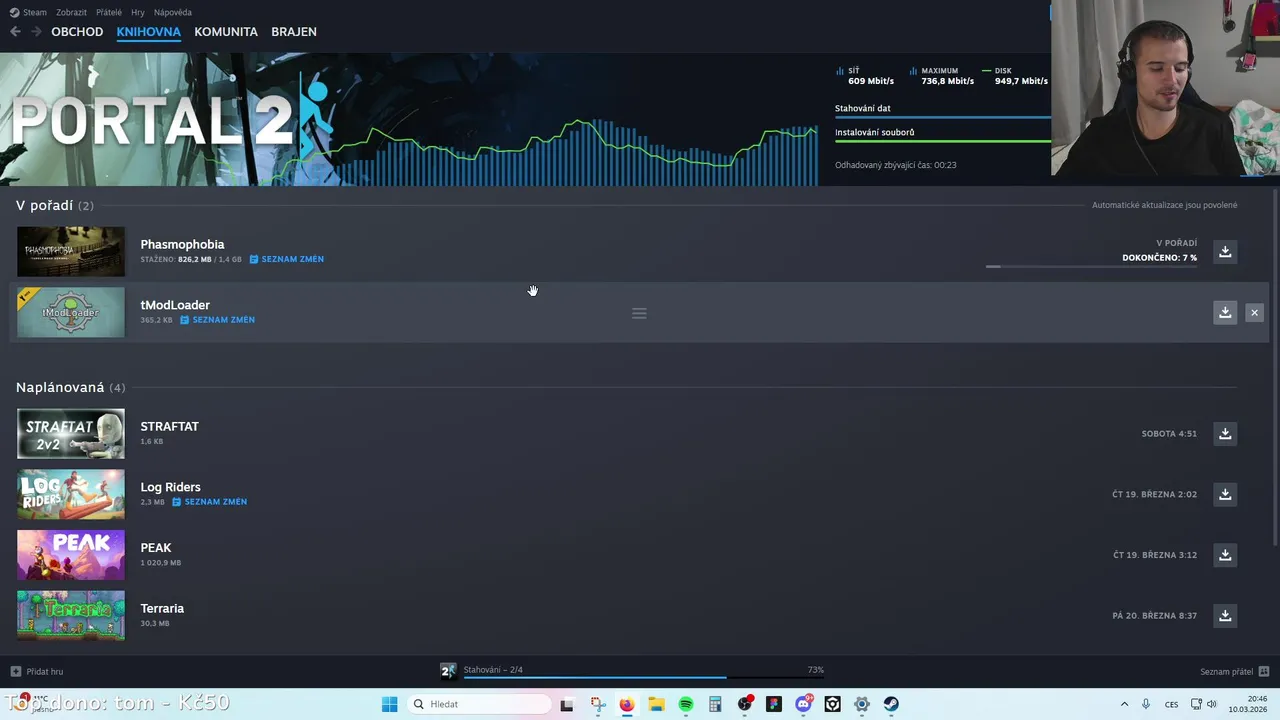Click the Phasmophobia game thumbnail
This screenshot has width=1280, height=720.
click(71, 252)
